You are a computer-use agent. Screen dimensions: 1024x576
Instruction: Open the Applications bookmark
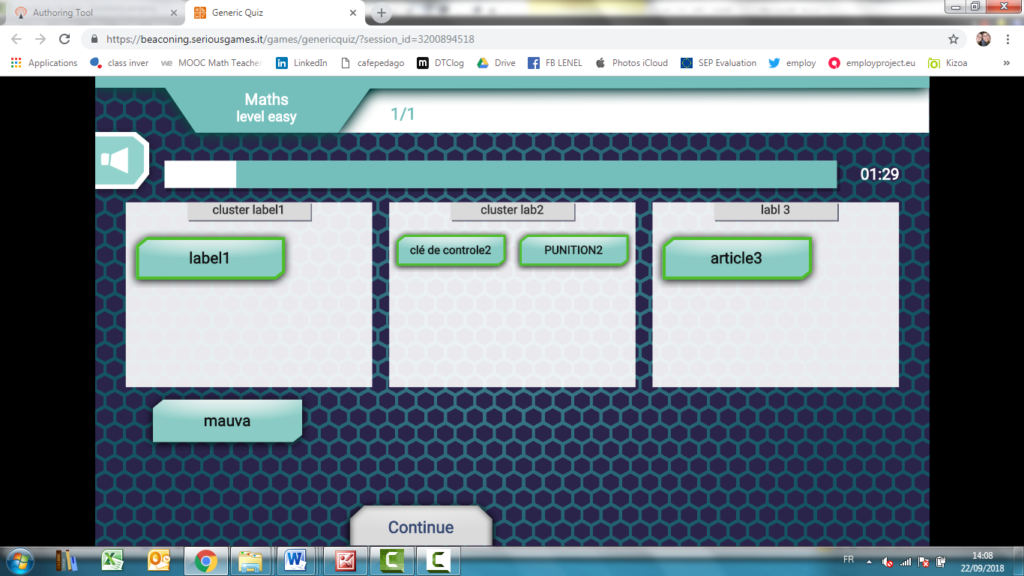(44, 63)
